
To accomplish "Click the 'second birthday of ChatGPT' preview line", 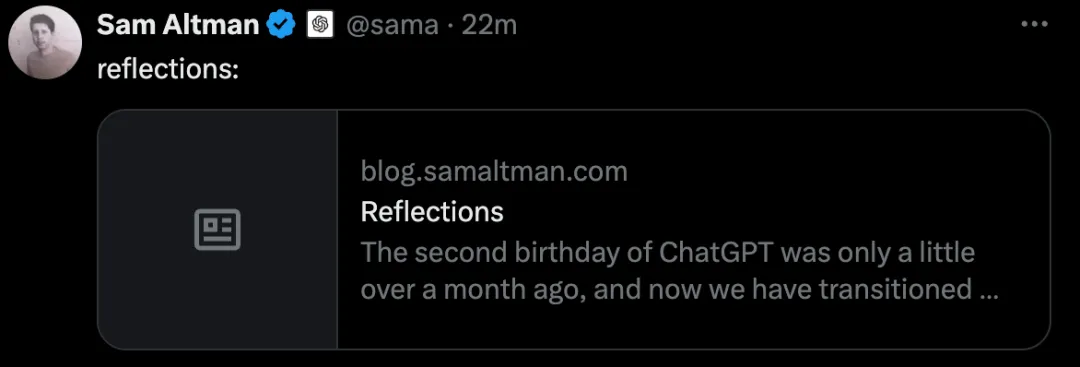I will (x=668, y=252).
